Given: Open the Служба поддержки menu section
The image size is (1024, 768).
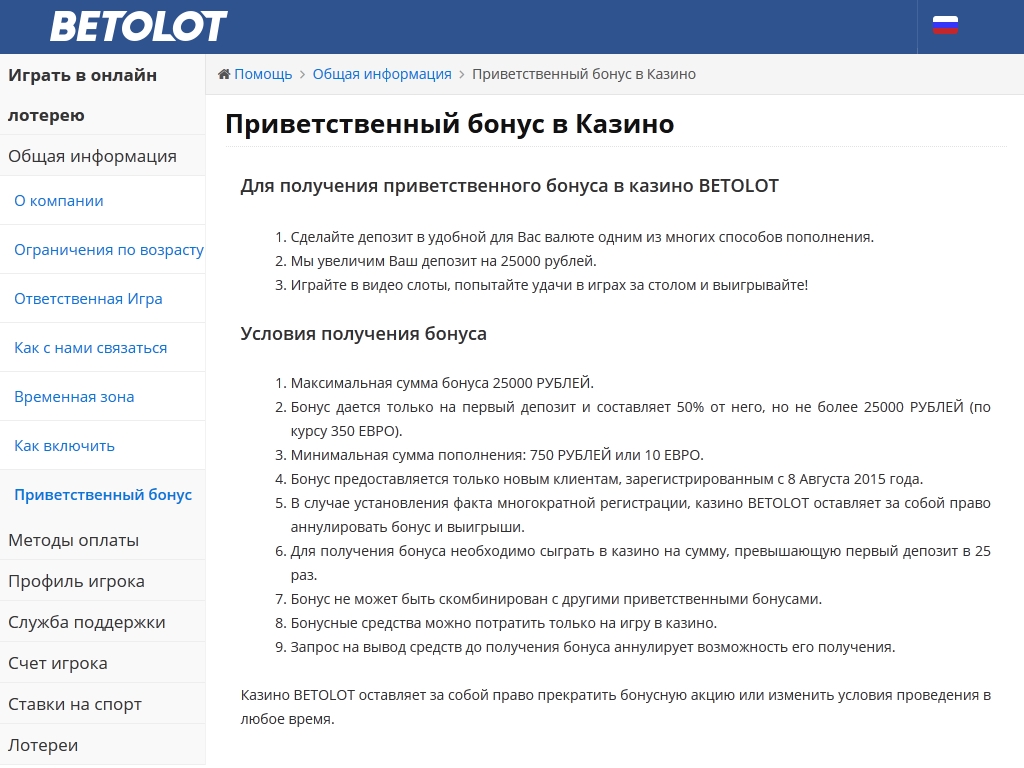Looking at the screenshot, I should click(x=86, y=622).
